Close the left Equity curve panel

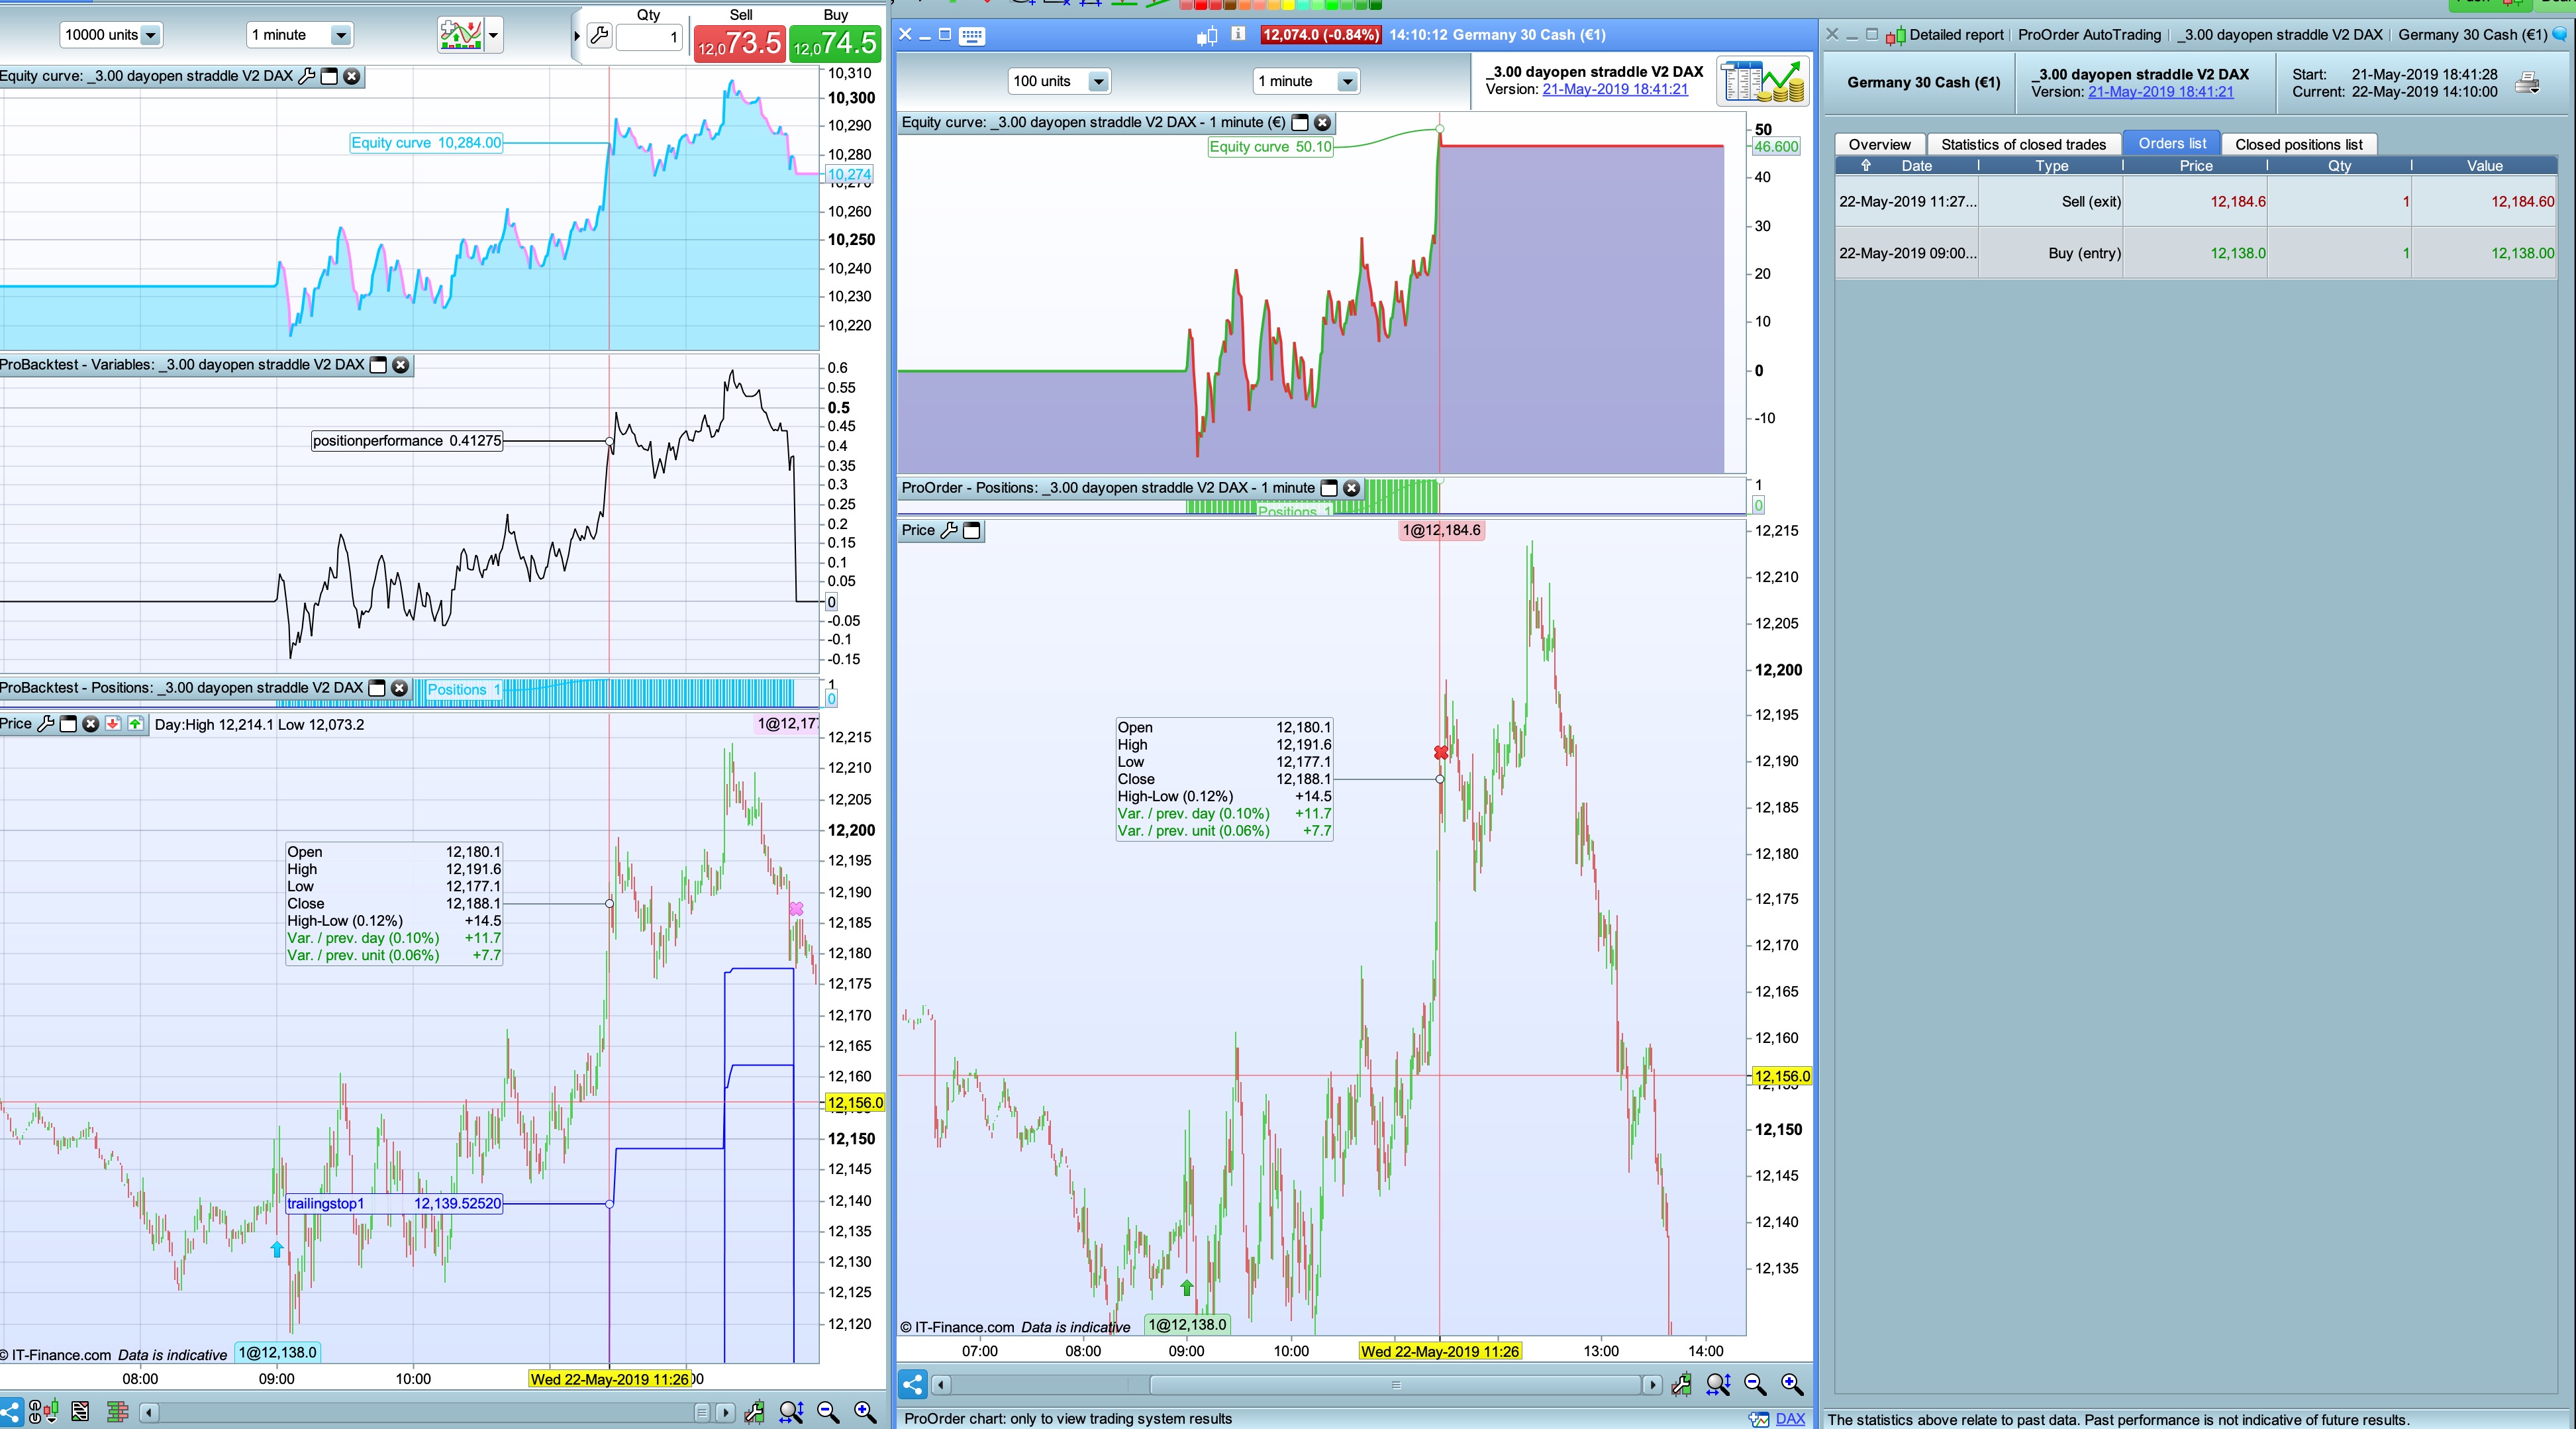(x=352, y=76)
